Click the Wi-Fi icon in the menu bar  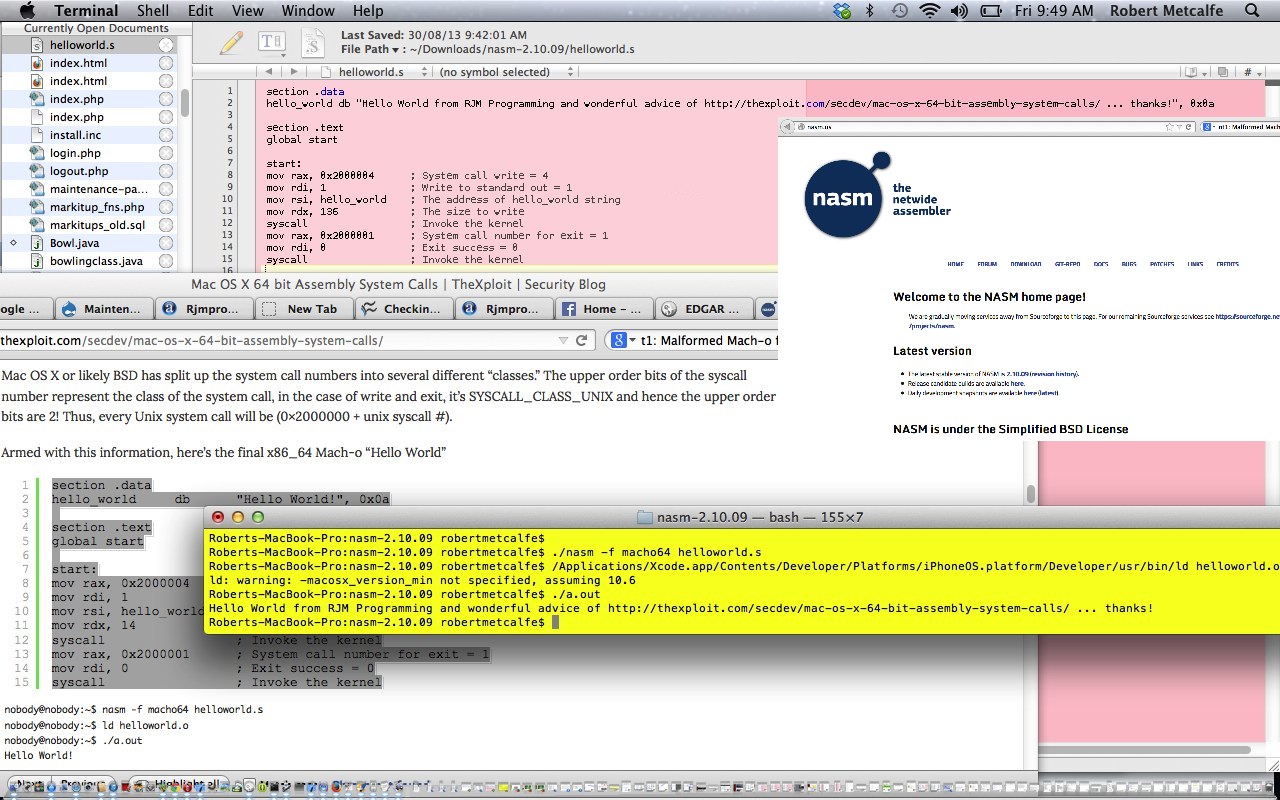pyautogui.click(x=930, y=11)
